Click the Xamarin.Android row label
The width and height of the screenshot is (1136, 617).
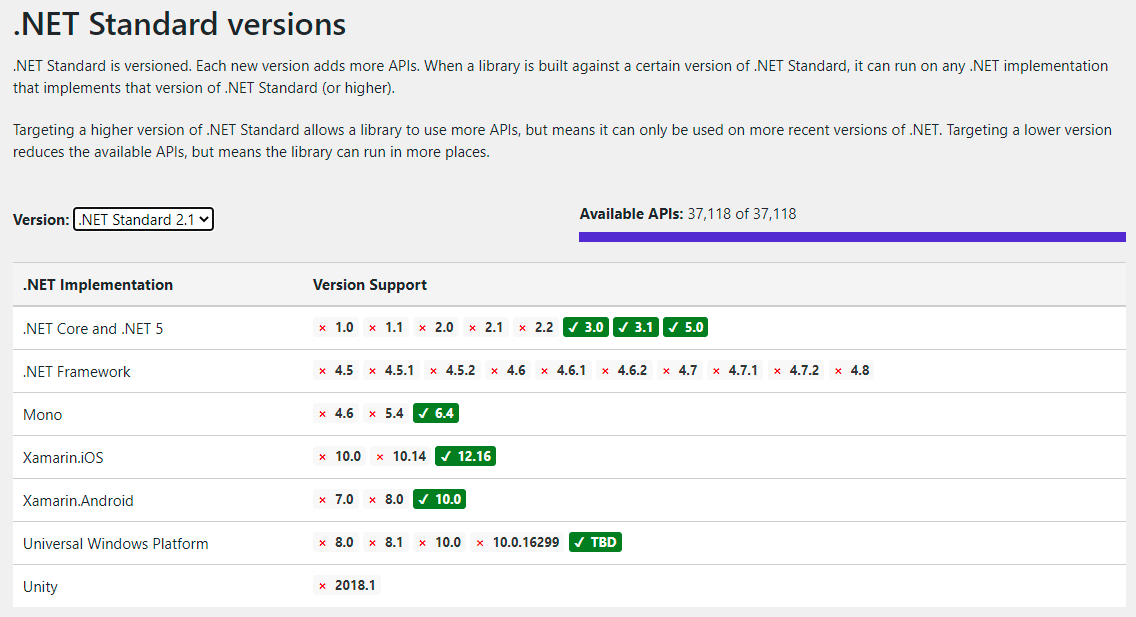78,500
